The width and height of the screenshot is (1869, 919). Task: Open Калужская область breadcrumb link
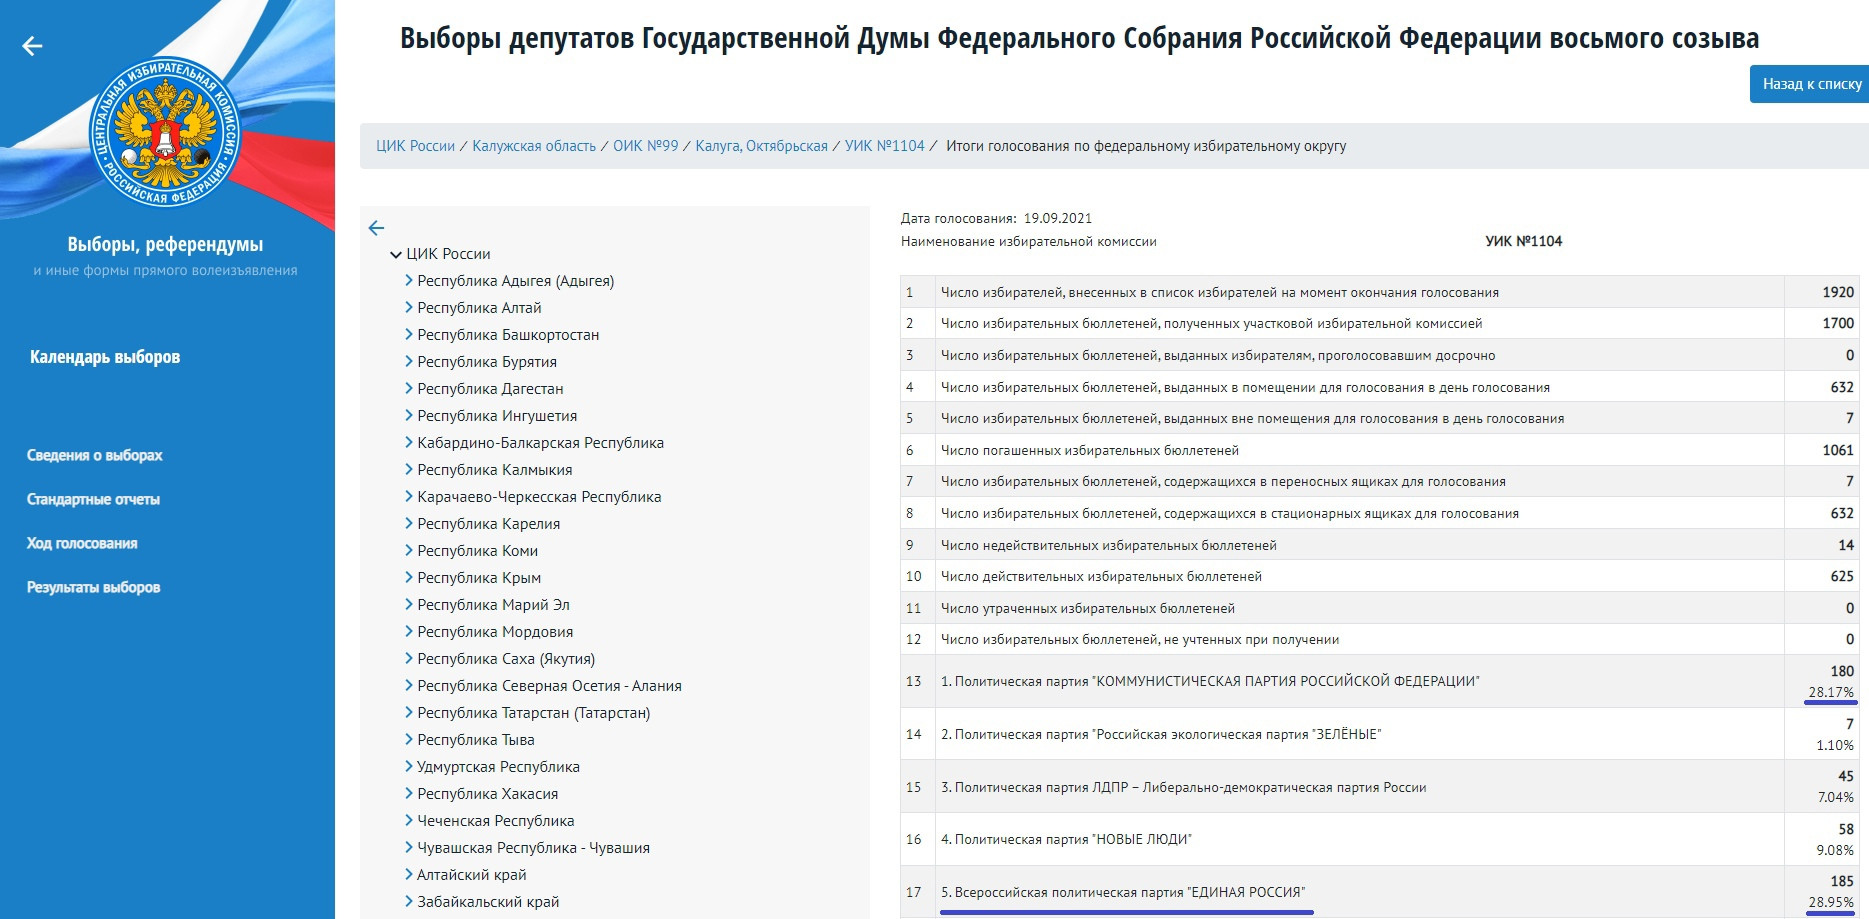pos(534,146)
